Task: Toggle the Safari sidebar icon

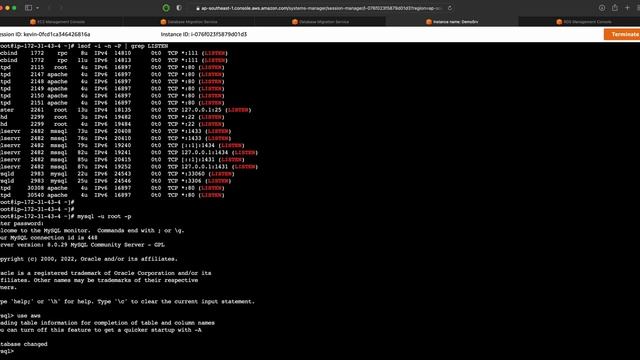Action: pyautogui.click(x=28, y=8)
